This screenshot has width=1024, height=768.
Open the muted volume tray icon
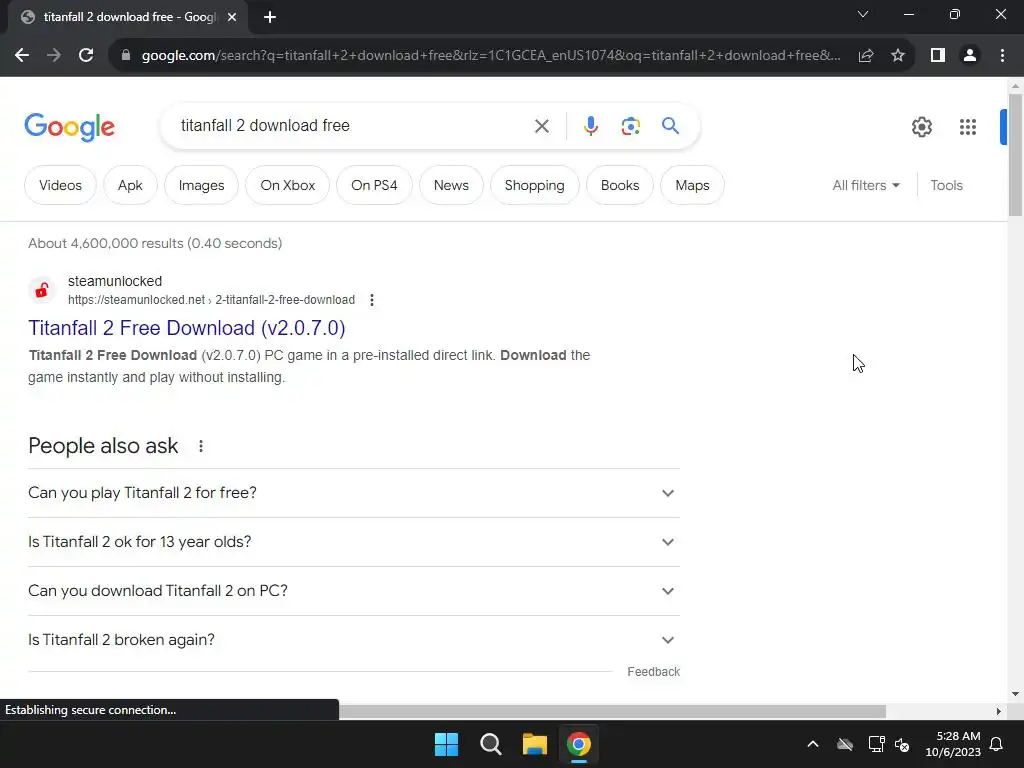coord(903,744)
